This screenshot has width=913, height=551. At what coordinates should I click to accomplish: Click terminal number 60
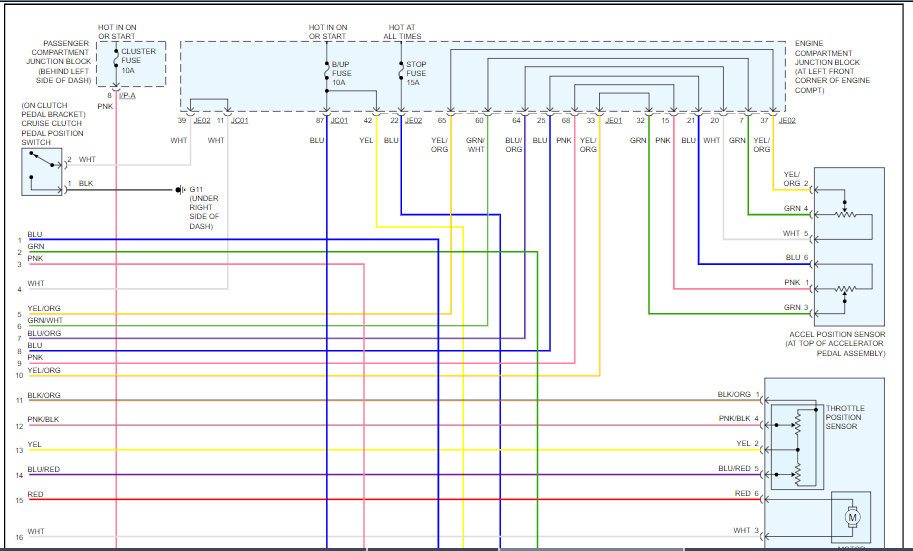pos(479,121)
